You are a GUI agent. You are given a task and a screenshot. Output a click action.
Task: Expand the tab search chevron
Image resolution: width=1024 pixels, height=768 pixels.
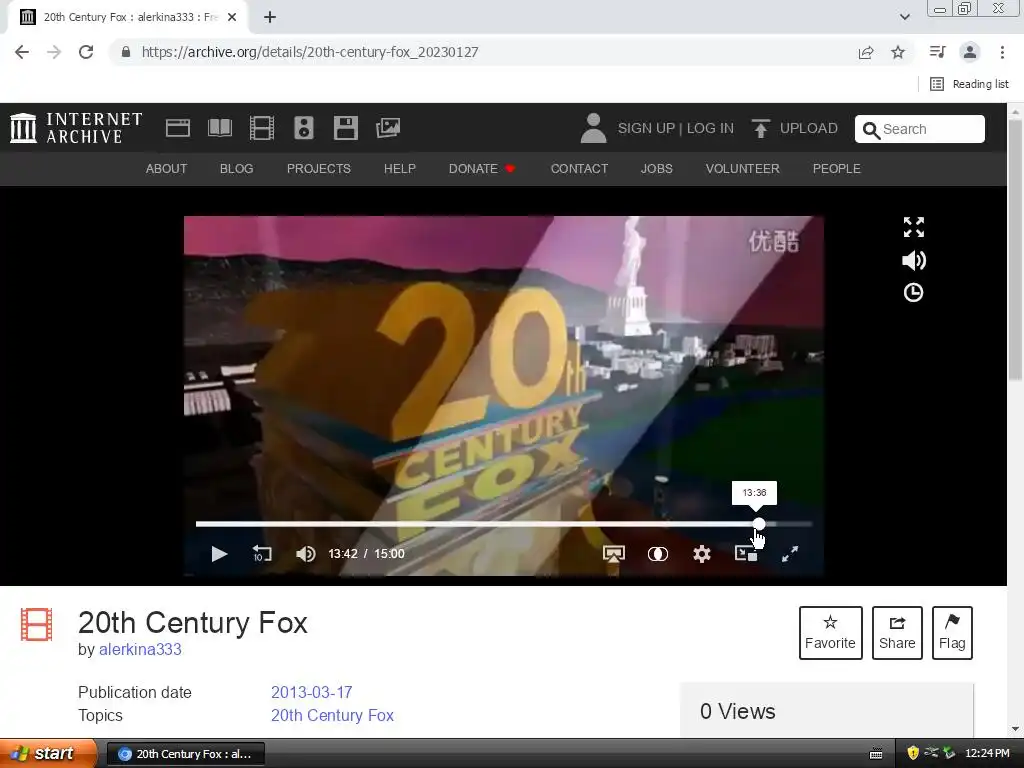tap(904, 18)
